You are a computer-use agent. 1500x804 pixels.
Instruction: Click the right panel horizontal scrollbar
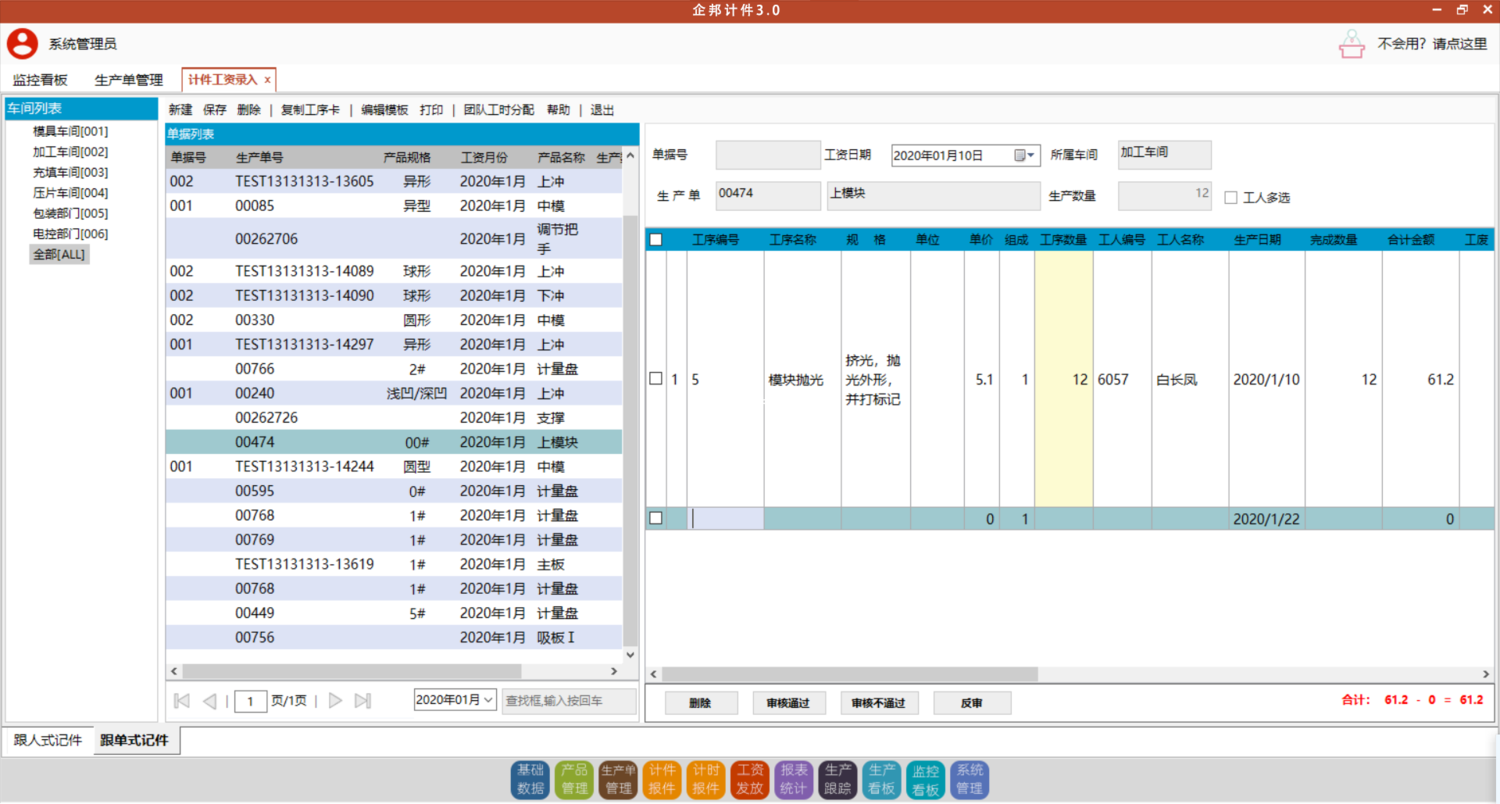[x=850, y=674]
